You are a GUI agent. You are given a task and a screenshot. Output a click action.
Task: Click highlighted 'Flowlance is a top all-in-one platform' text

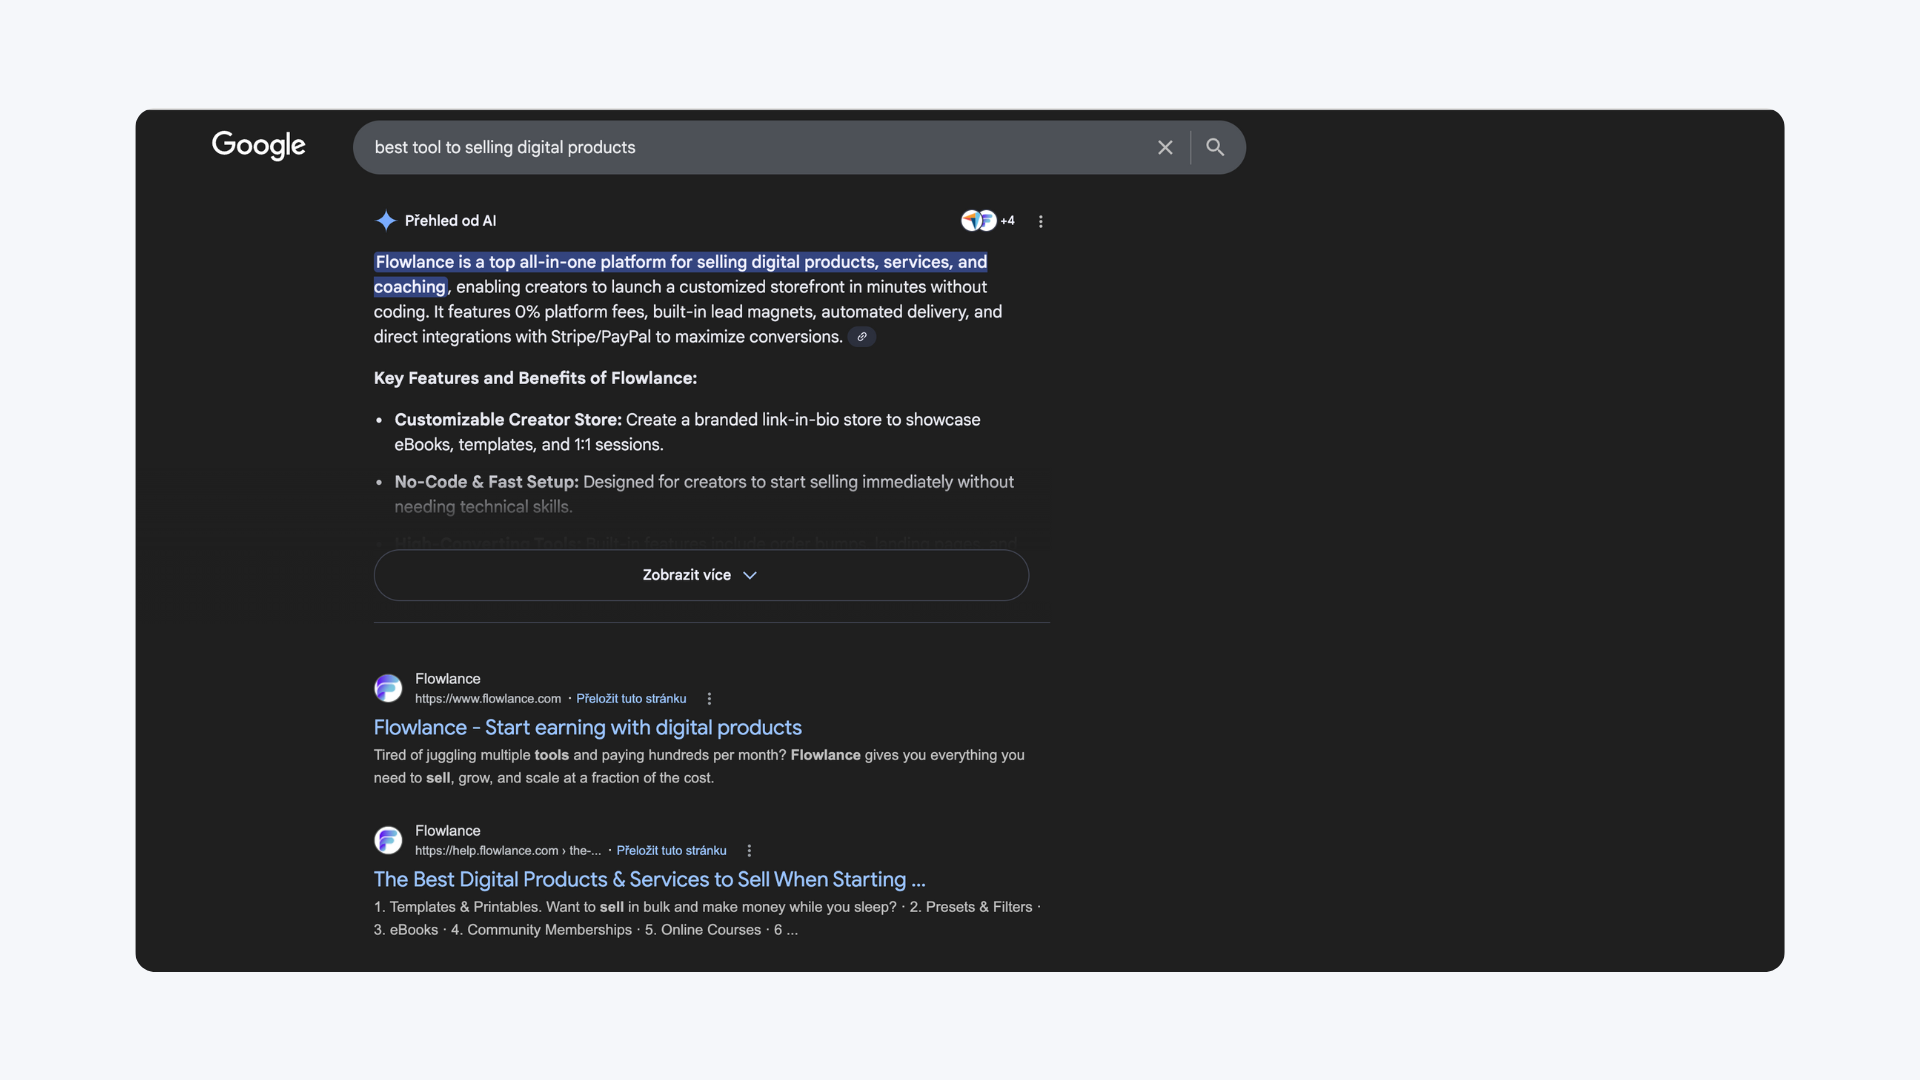tap(680, 263)
